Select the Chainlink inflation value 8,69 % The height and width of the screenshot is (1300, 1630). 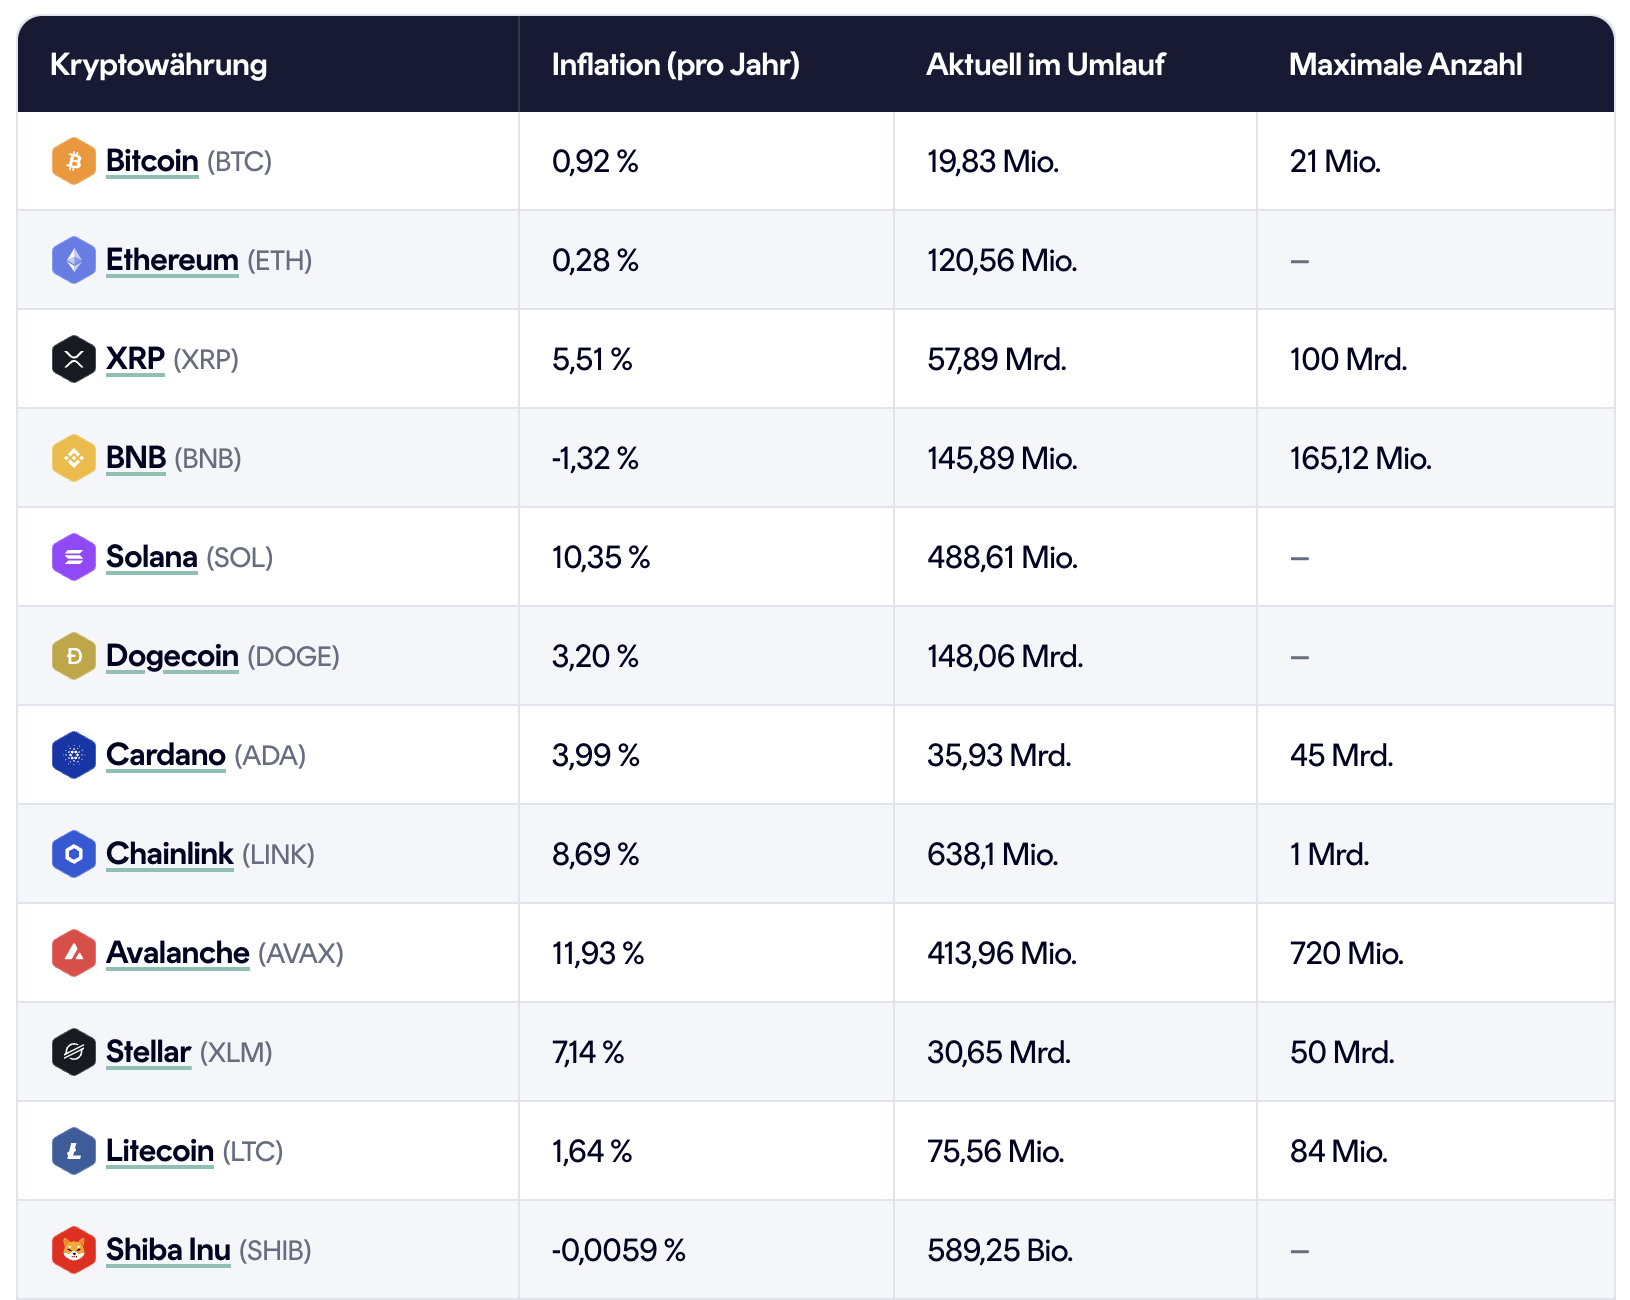[596, 854]
